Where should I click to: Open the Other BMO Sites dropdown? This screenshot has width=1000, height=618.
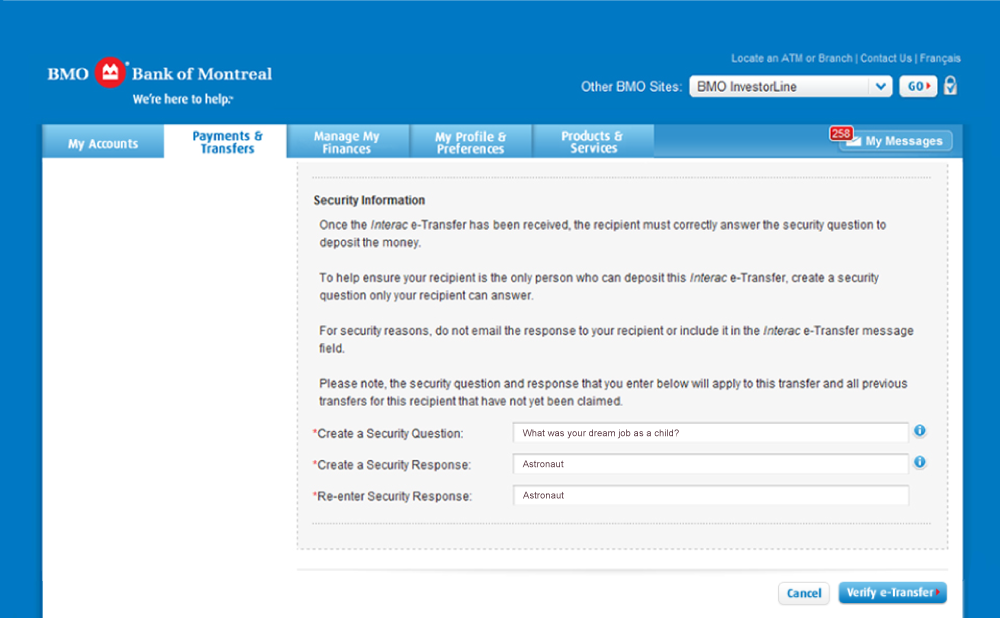790,86
